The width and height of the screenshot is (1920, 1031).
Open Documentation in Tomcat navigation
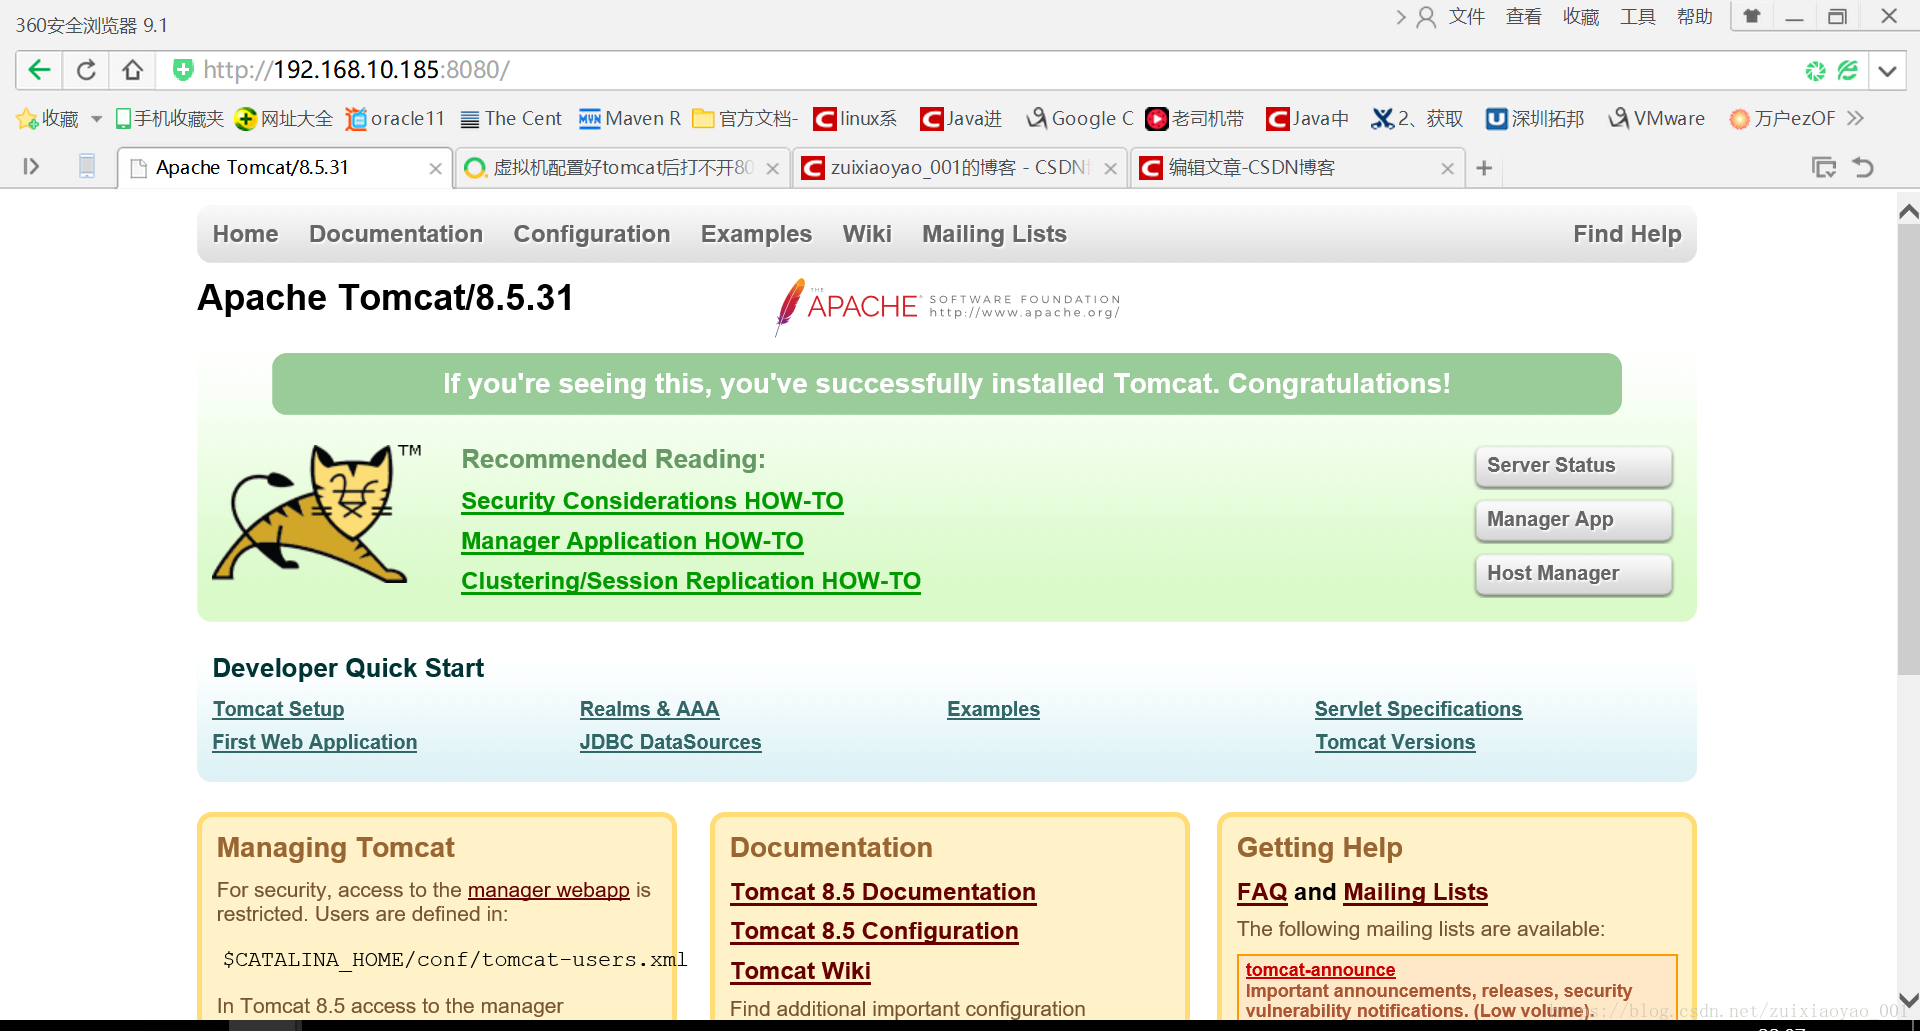pos(396,234)
